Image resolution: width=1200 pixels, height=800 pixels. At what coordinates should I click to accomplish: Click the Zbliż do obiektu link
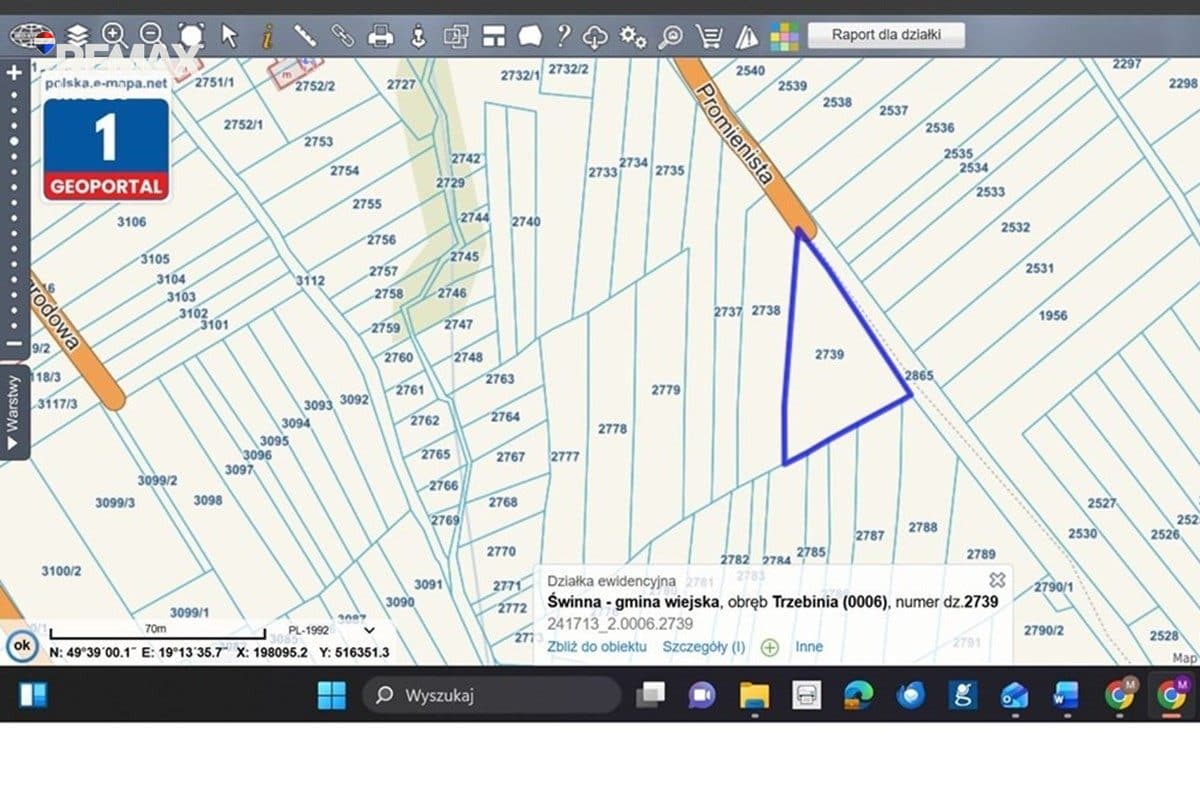597,646
